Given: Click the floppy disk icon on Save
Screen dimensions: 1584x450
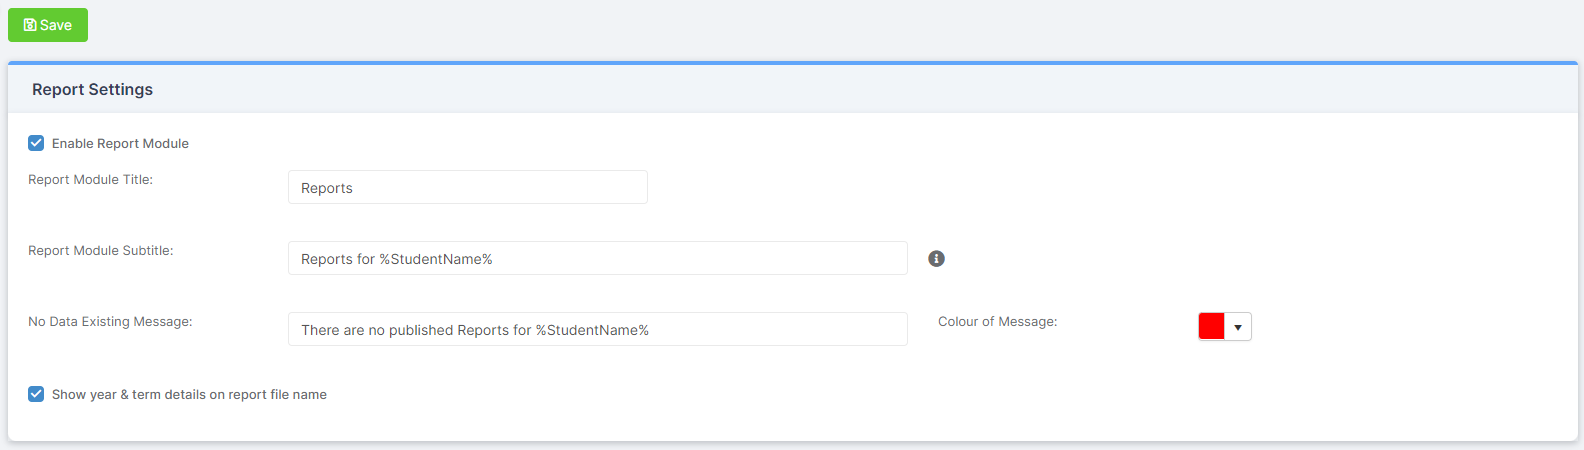Looking at the screenshot, I should tap(30, 25).
